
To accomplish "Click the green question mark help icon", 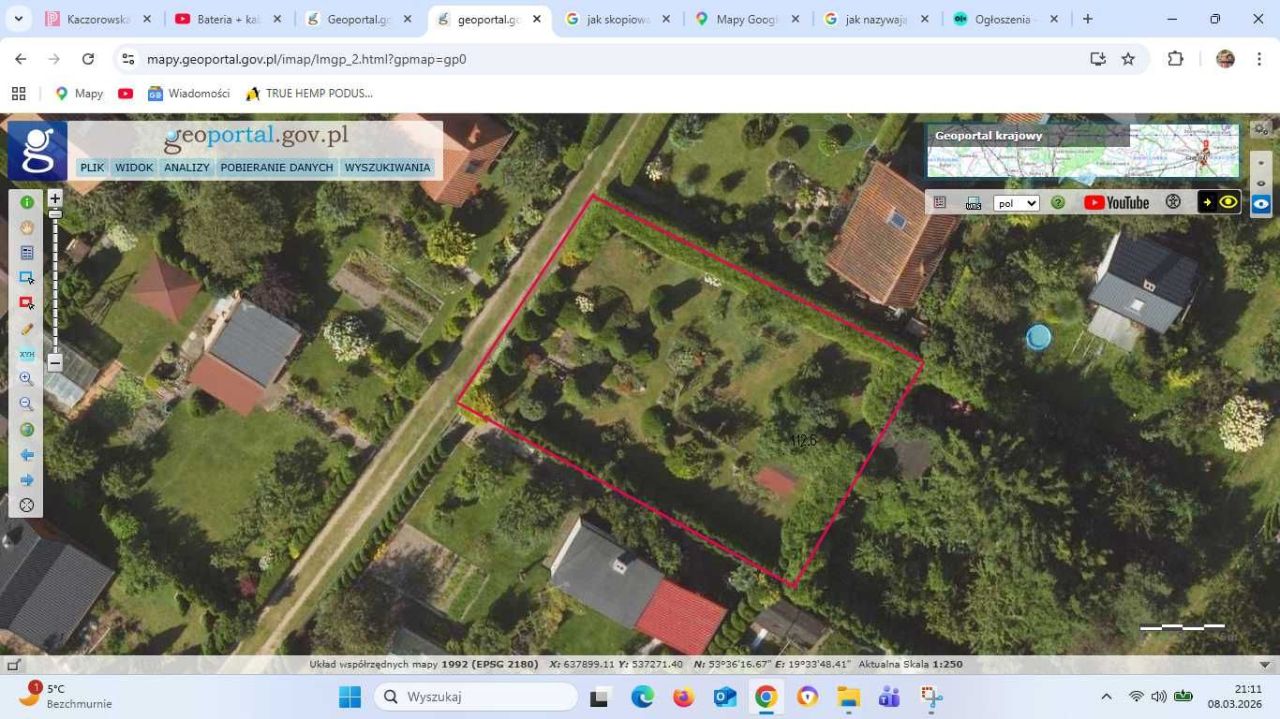I will point(1058,203).
